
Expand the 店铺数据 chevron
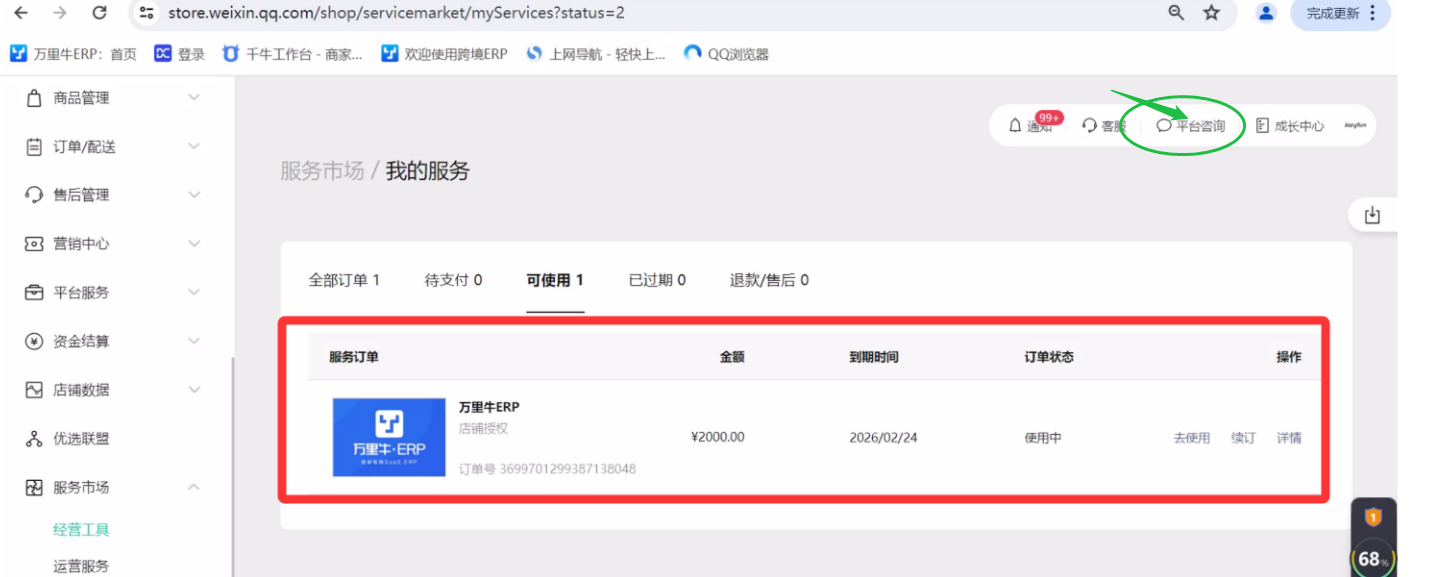pos(194,390)
